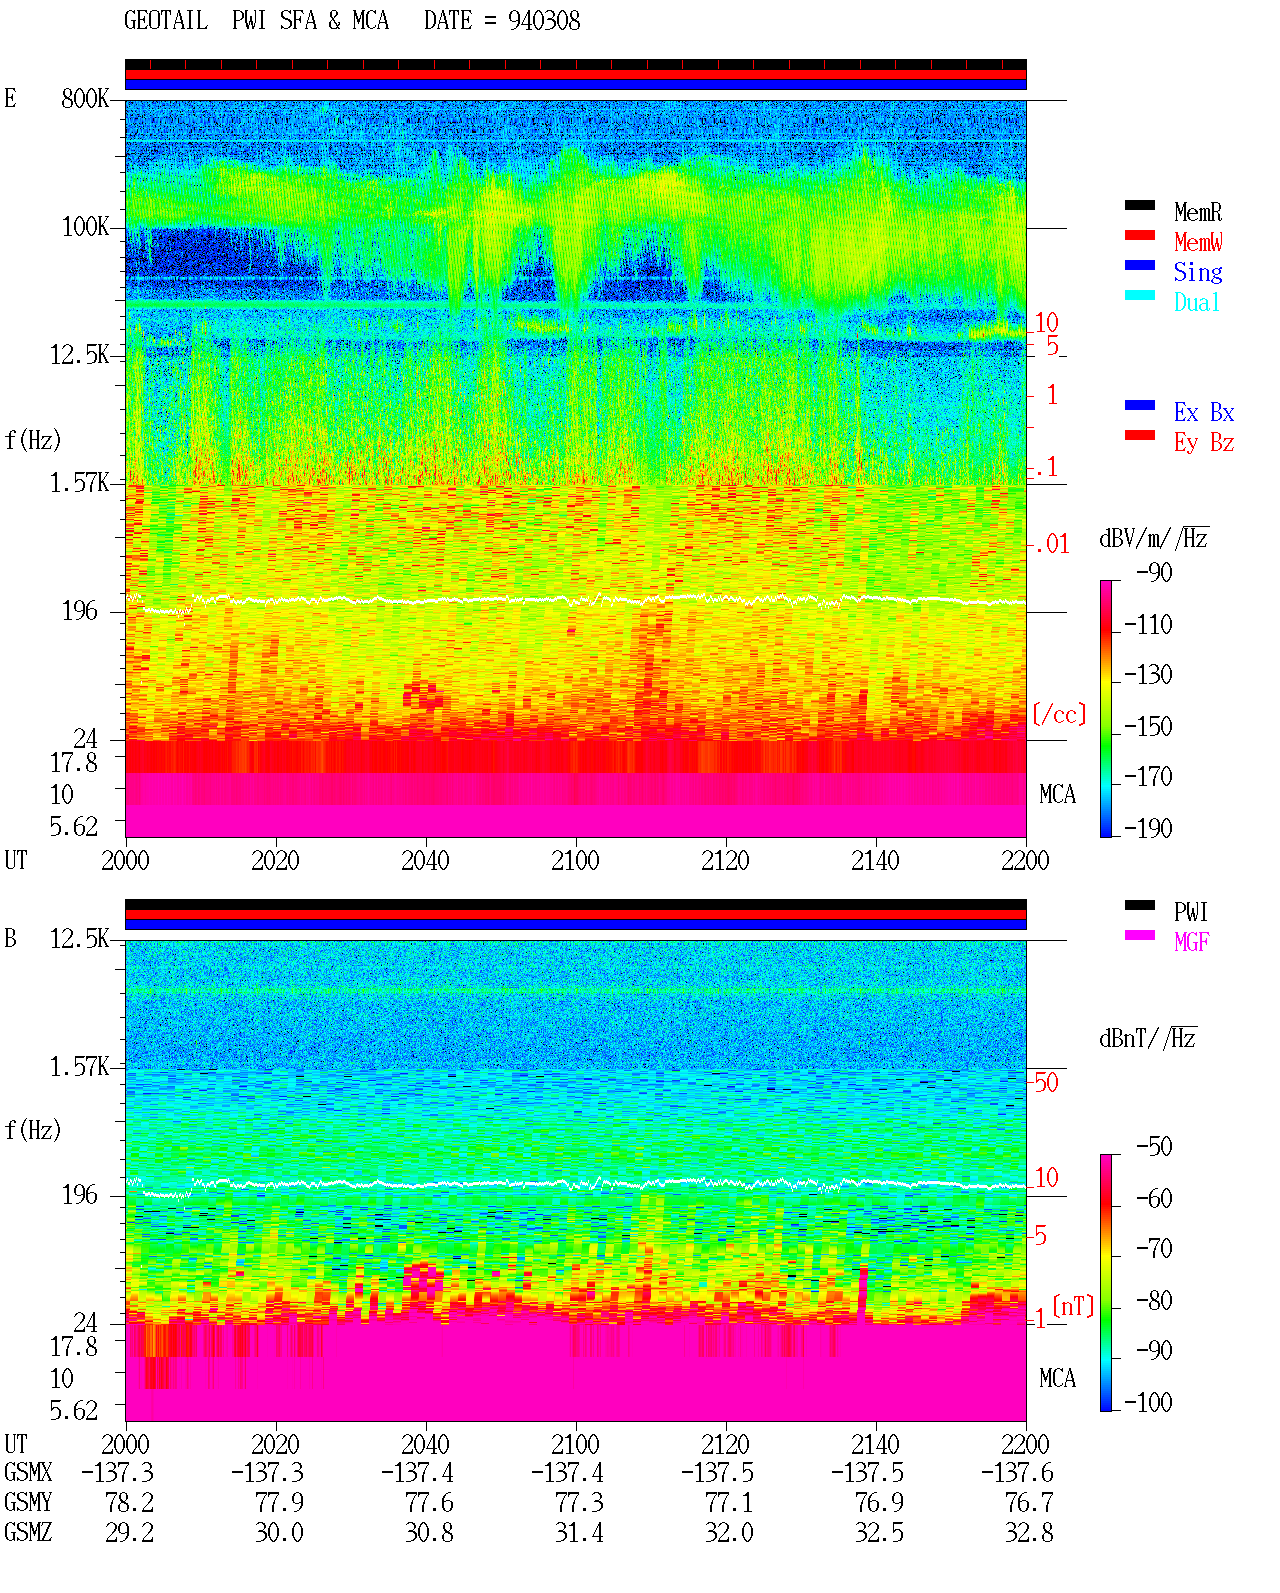Click the E panel letter label
1280x1593 pixels.
coord(10,98)
